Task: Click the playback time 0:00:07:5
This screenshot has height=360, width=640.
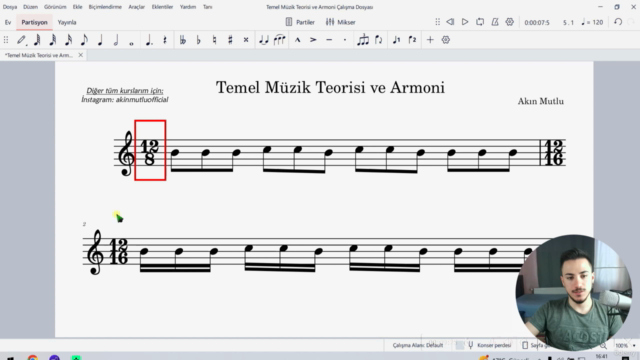Action: [537, 22]
